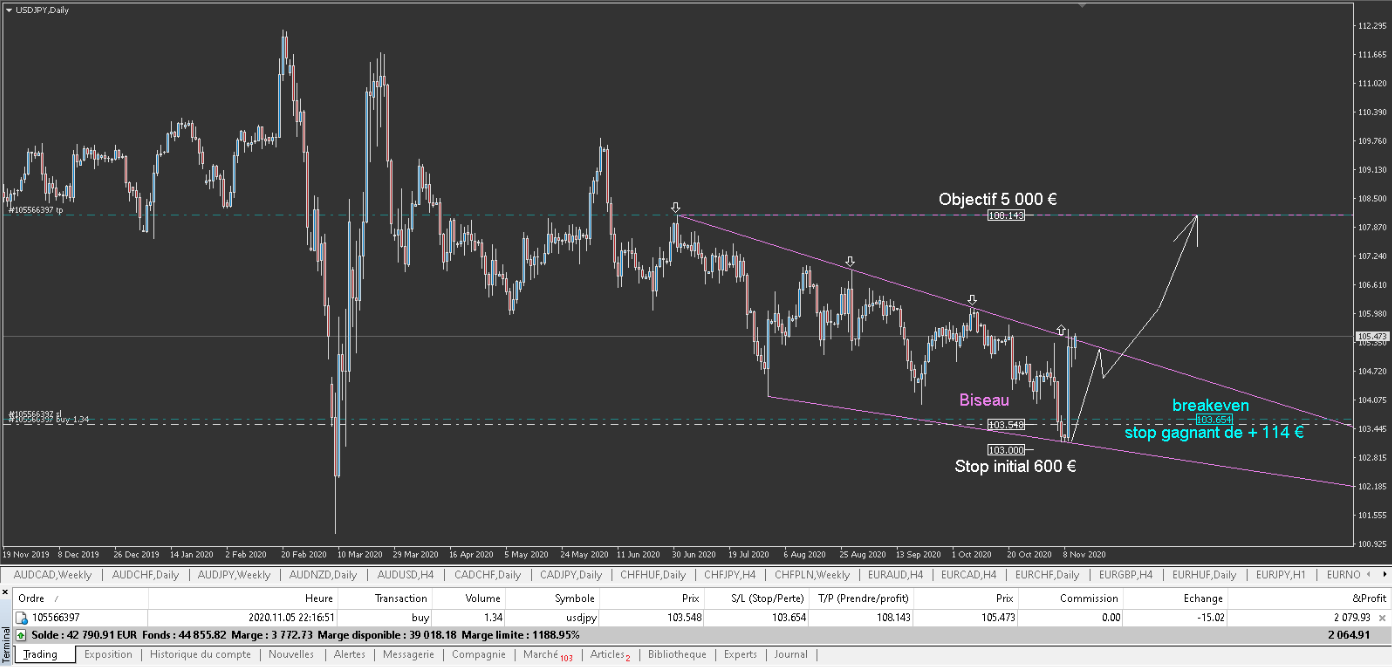Click the balance icon next to Solde

click(21, 635)
